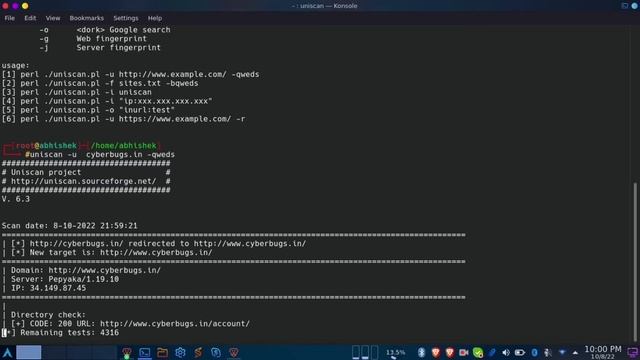Open the green checkmark updates tray icon

[x=478, y=352]
